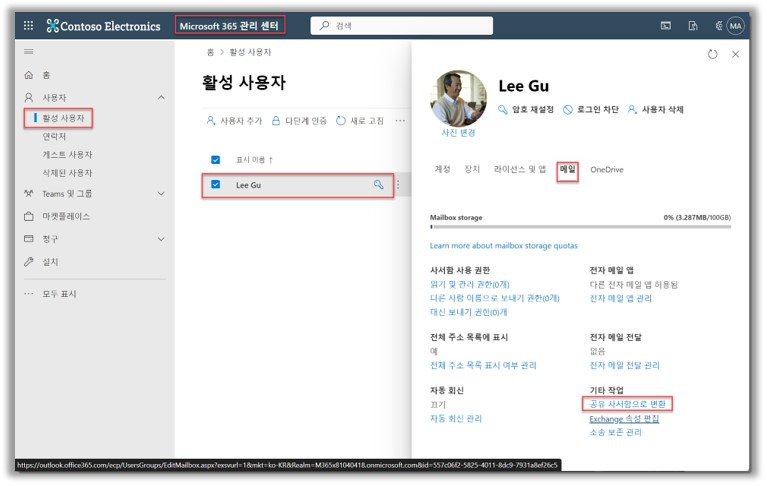Screen dimensions: 767x486
Task: Close the Lee Gu details panel
Action: coord(735,54)
